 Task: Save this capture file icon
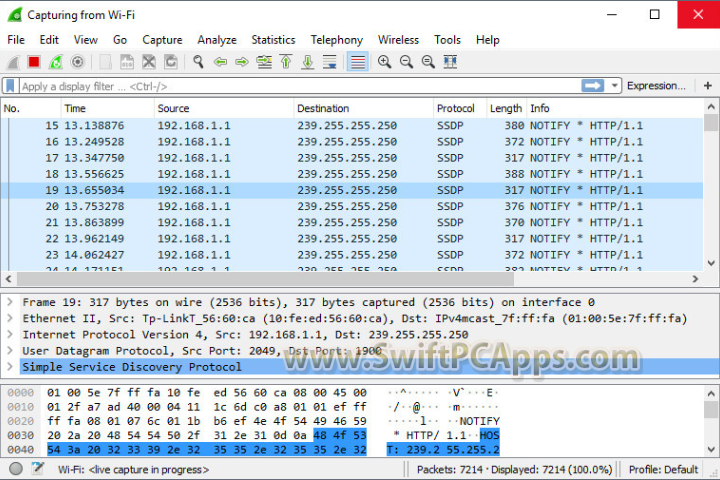point(127,62)
